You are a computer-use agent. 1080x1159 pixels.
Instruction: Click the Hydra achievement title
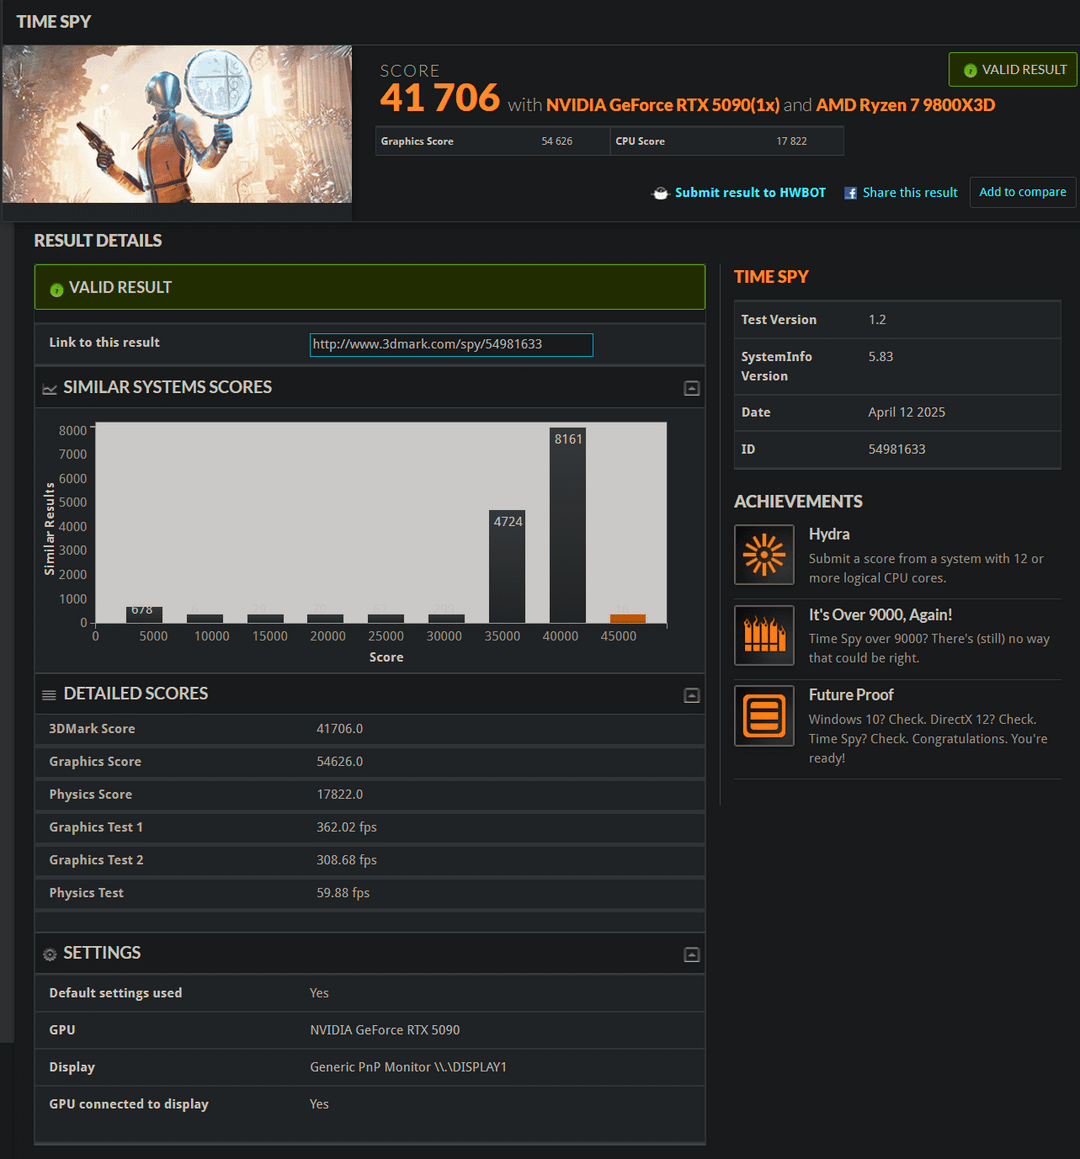pyautogui.click(x=829, y=534)
